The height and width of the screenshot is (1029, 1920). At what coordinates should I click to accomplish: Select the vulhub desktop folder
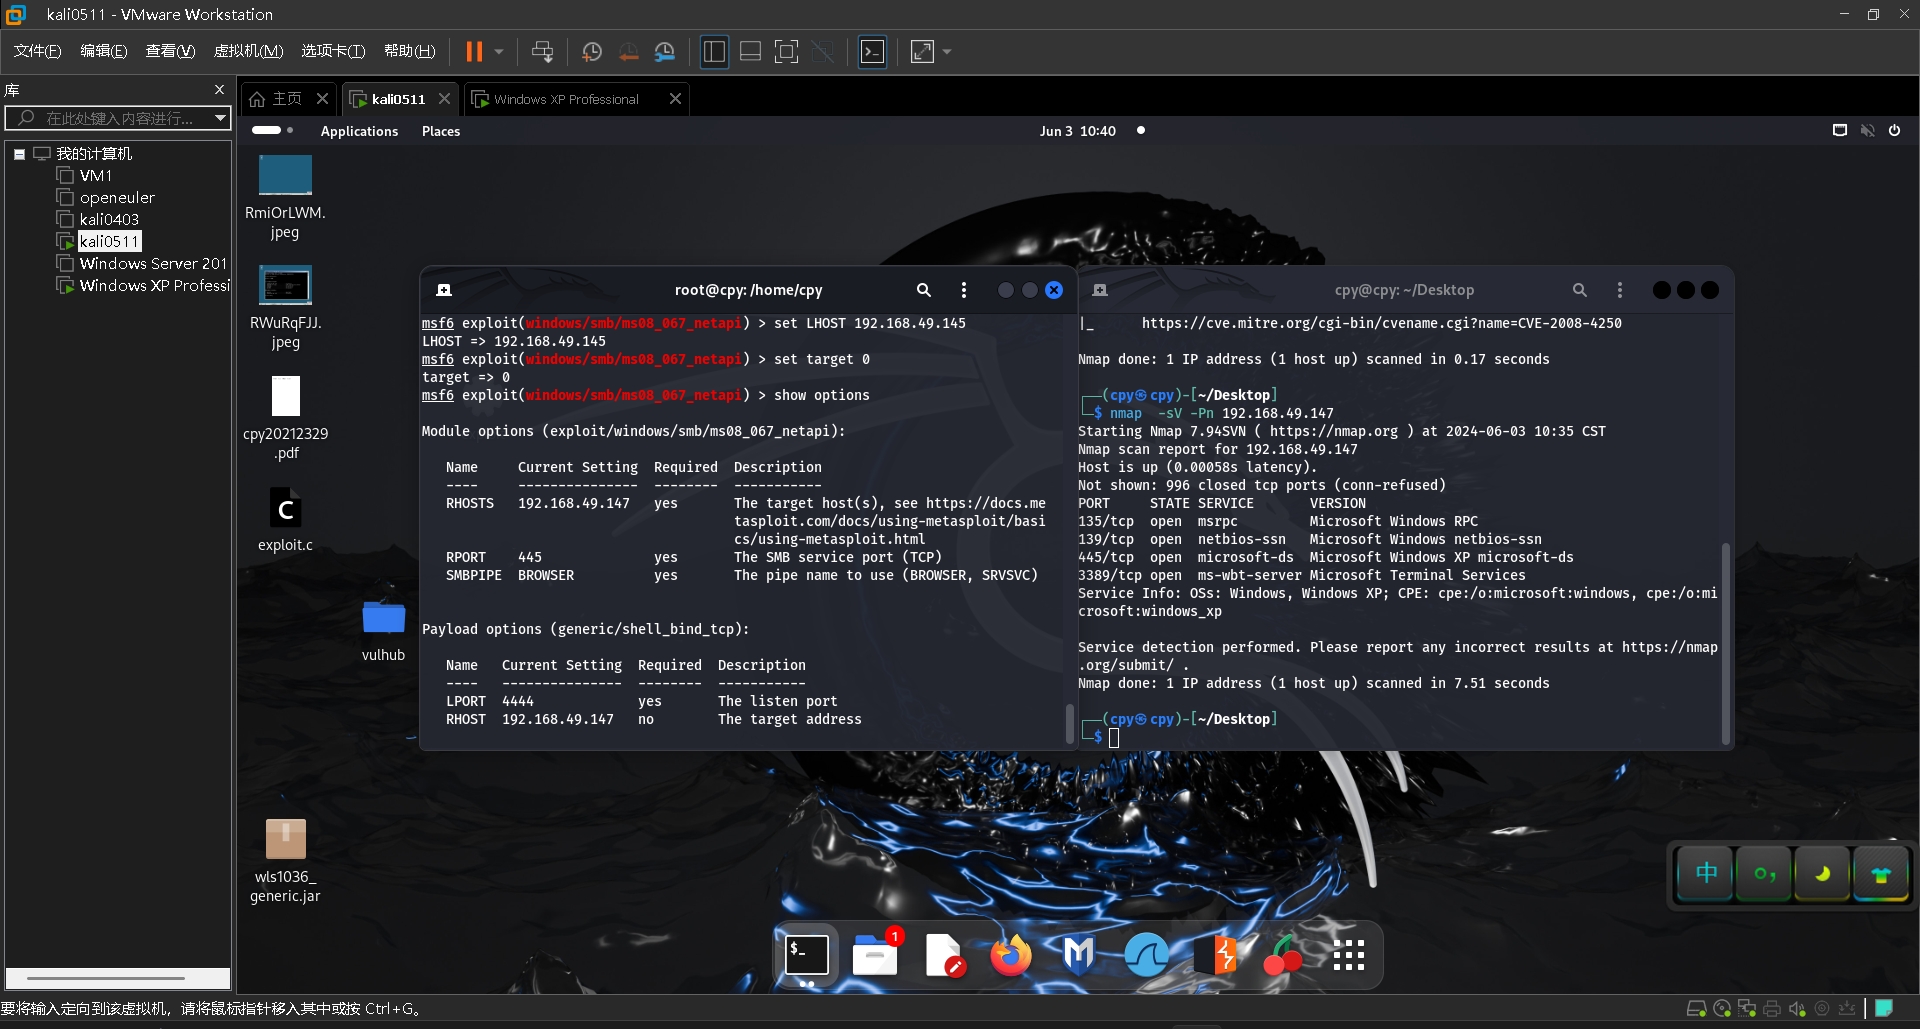(383, 629)
